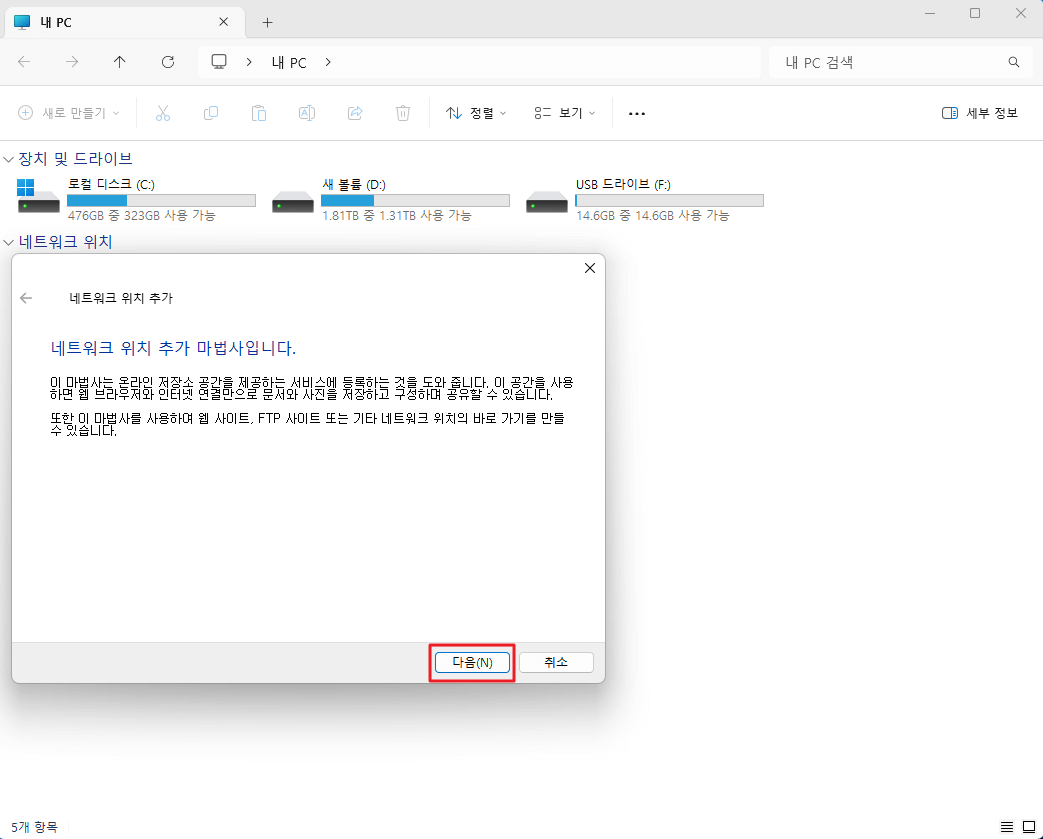Click the back navigation arrow in Explorer

coord(24,62)
